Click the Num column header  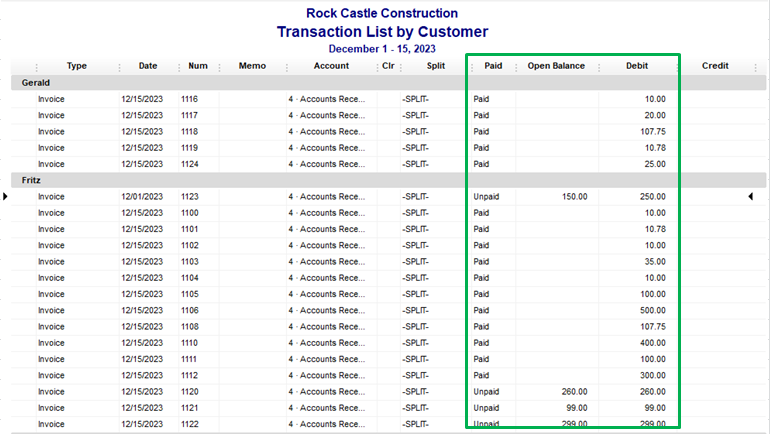(x=198, y=66)
